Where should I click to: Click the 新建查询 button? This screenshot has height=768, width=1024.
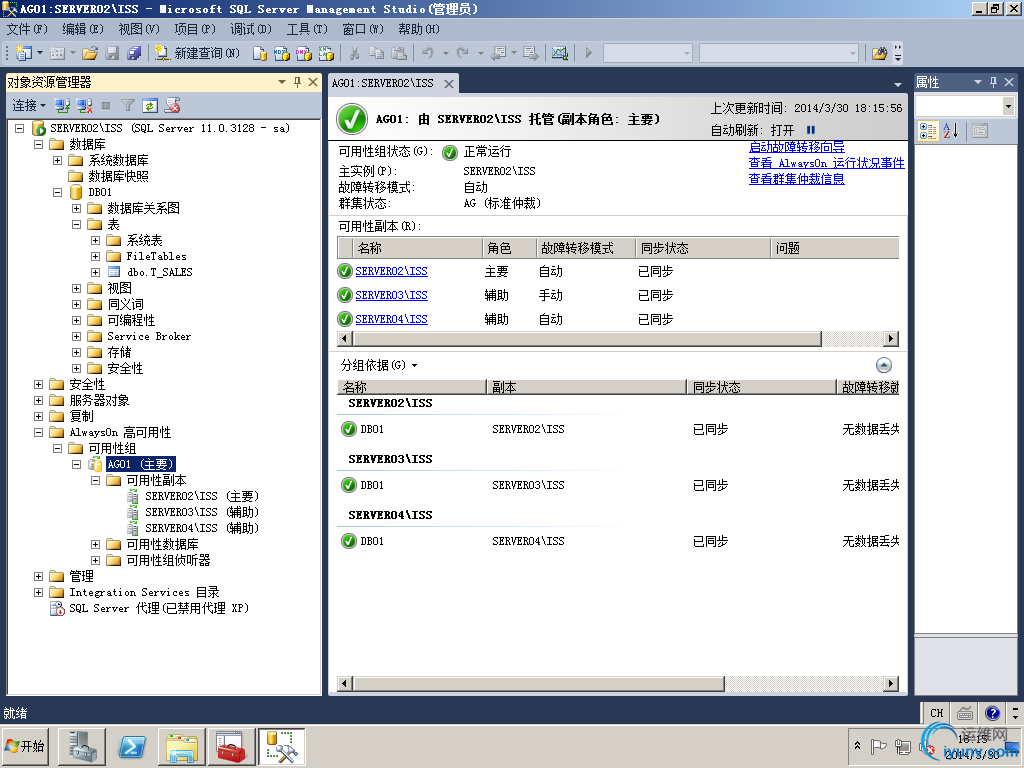(x=197, y=53)
